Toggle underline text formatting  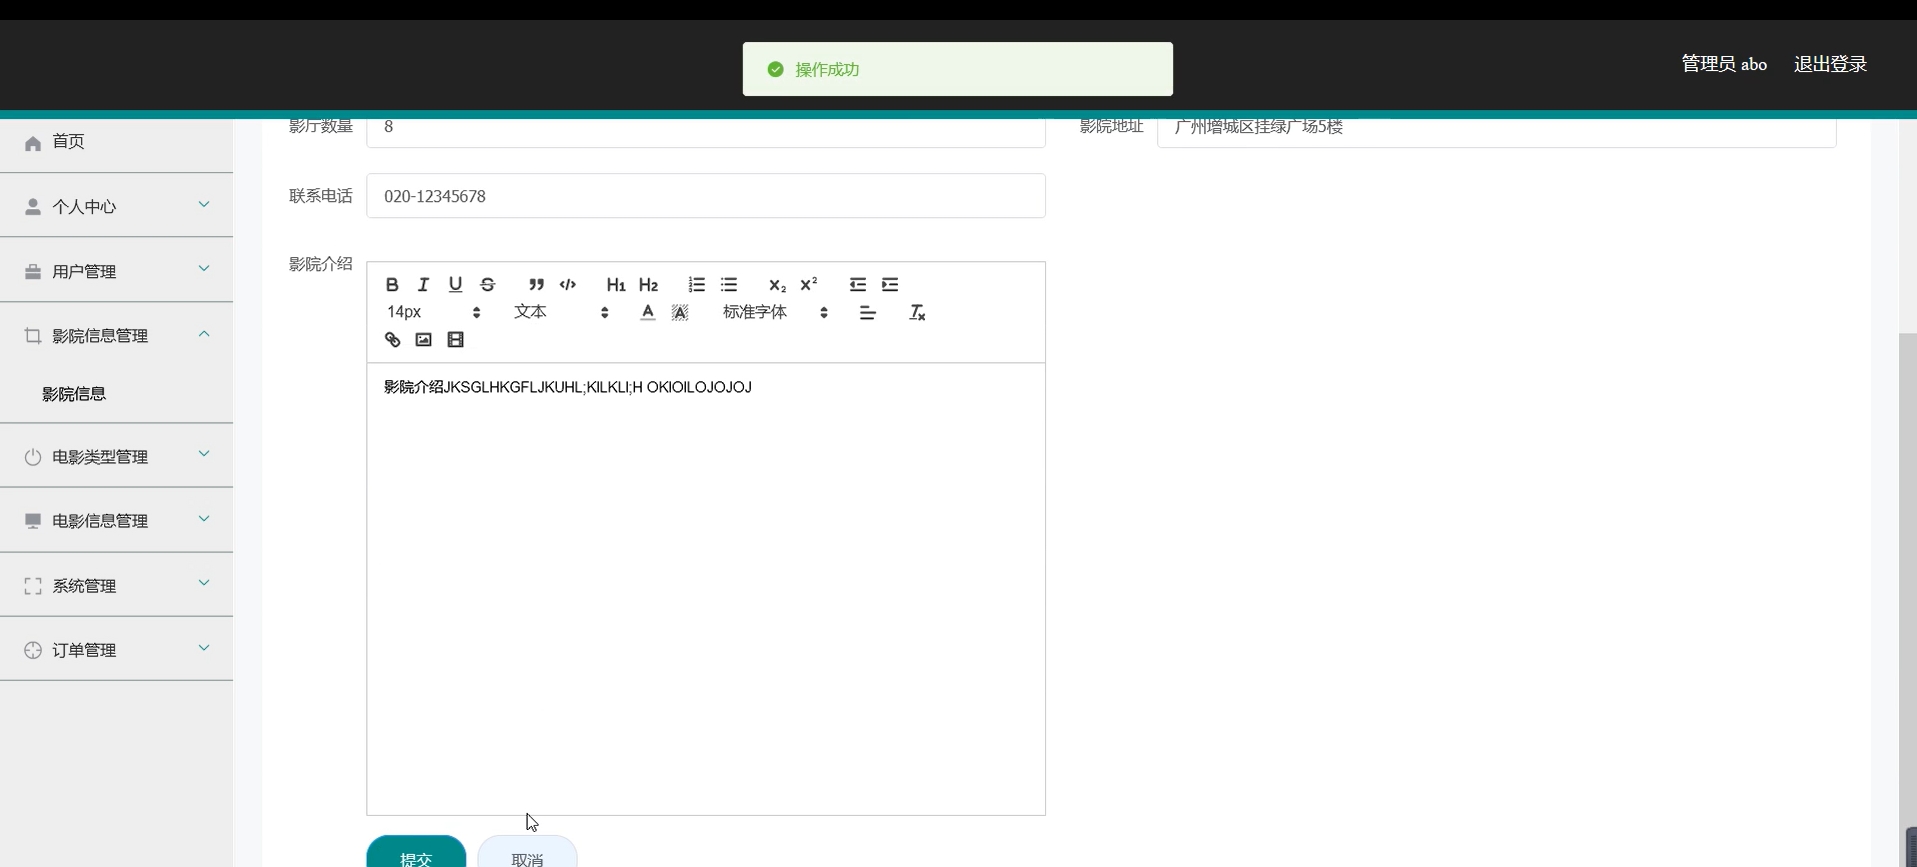[x=455, y=285]
